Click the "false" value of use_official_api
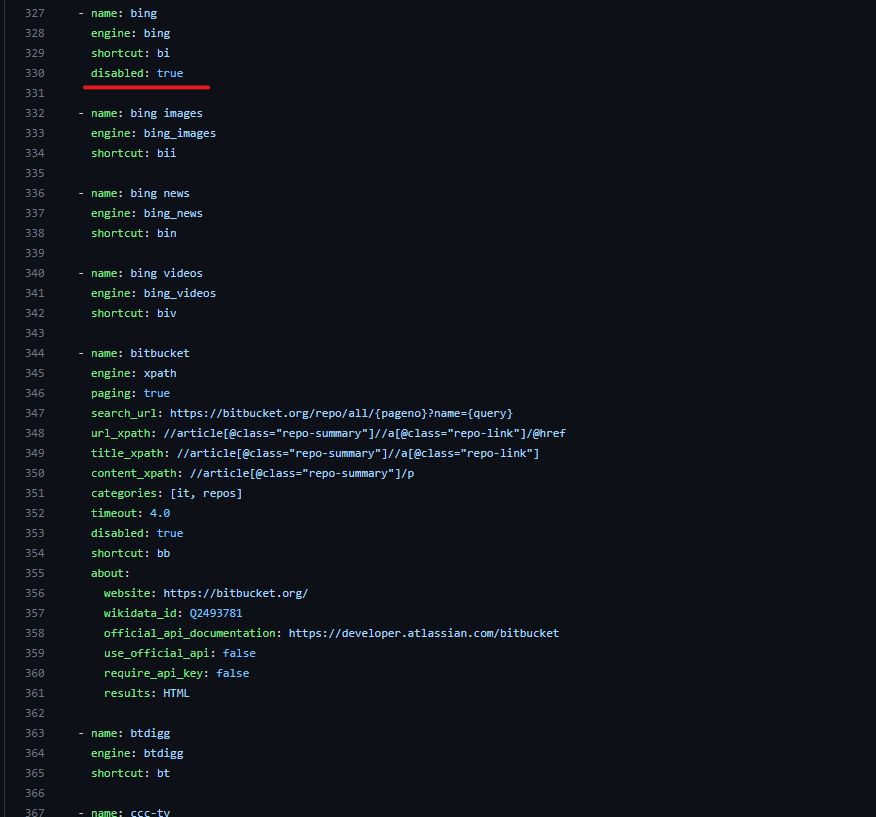Screen dimensions: 876x817 coord(239,653)
